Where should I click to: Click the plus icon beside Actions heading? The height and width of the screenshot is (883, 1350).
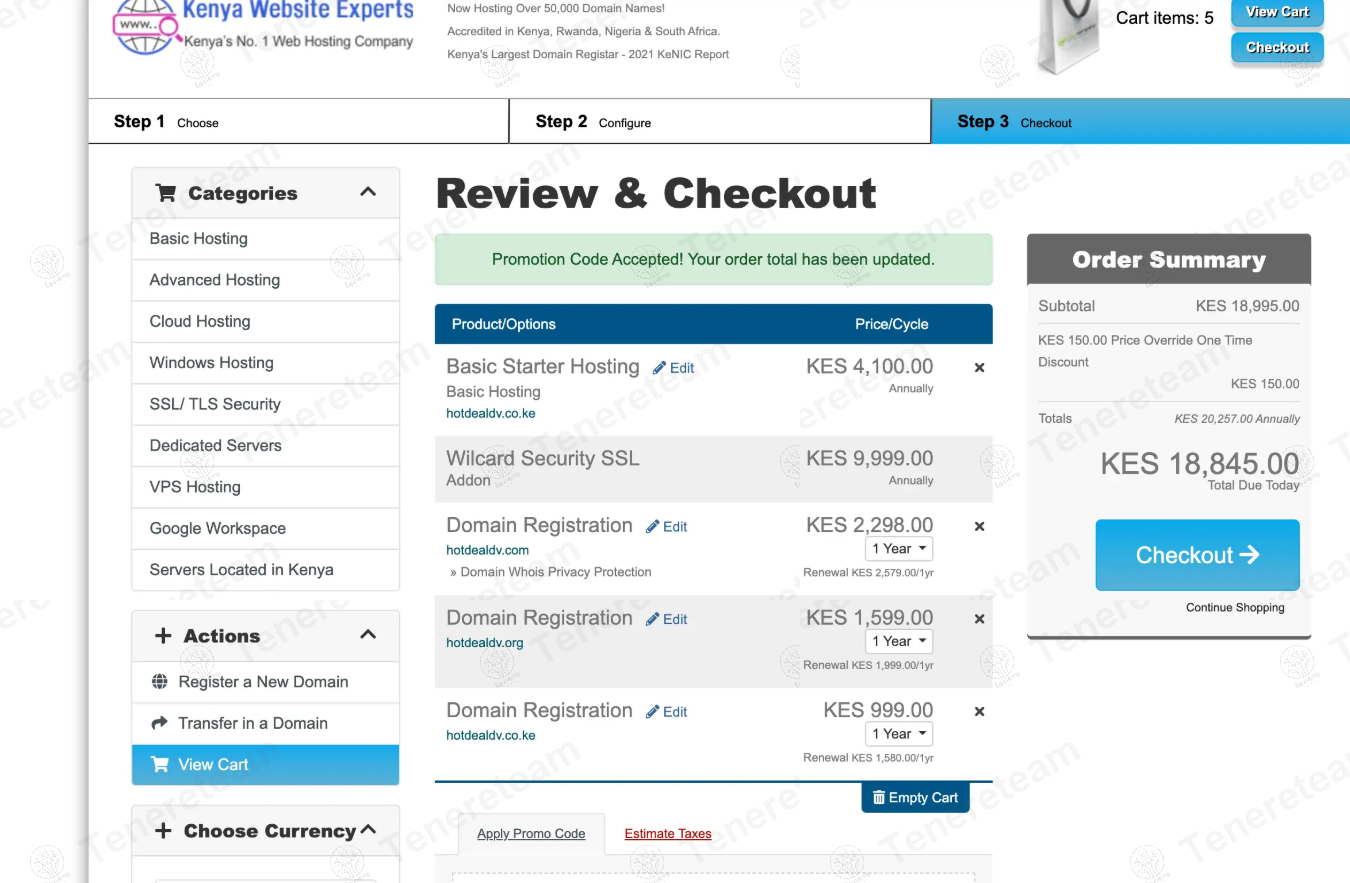coord(163,636)
